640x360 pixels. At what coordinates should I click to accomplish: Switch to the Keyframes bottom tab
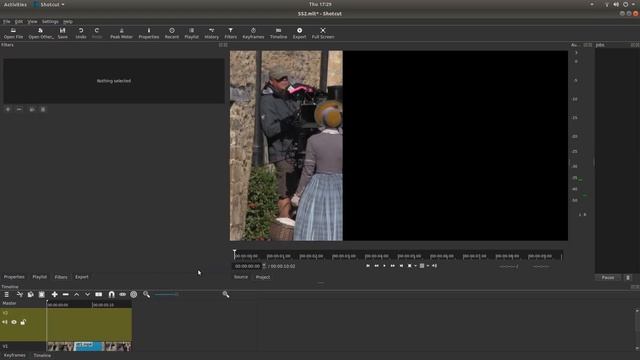15,356
